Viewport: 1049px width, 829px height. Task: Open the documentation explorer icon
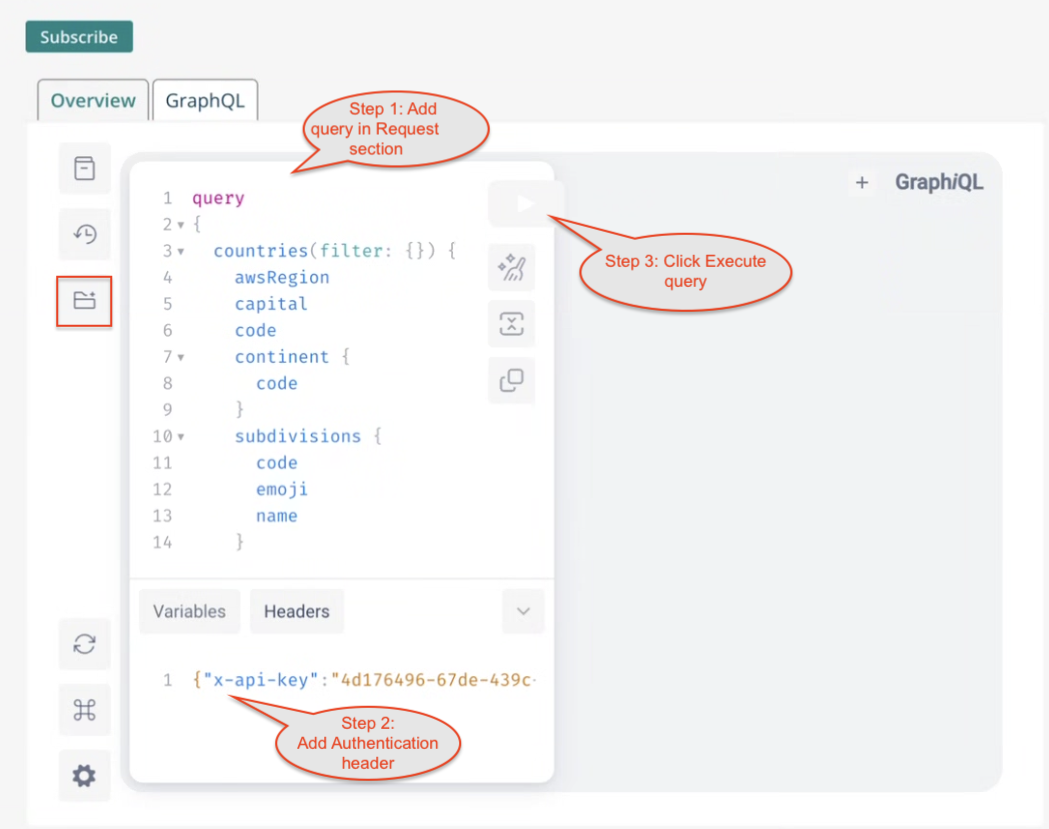coord(85,168)
